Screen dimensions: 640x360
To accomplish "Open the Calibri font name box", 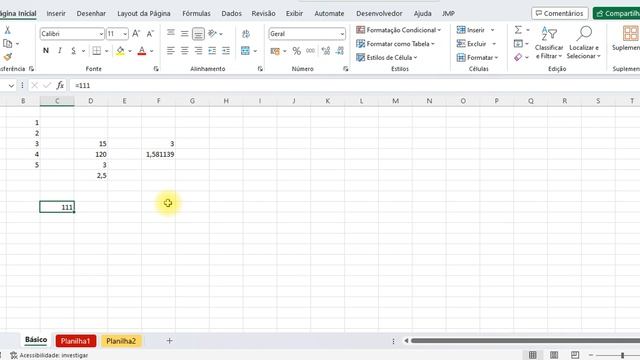I will pyautogui.click(x=72, y=33).
